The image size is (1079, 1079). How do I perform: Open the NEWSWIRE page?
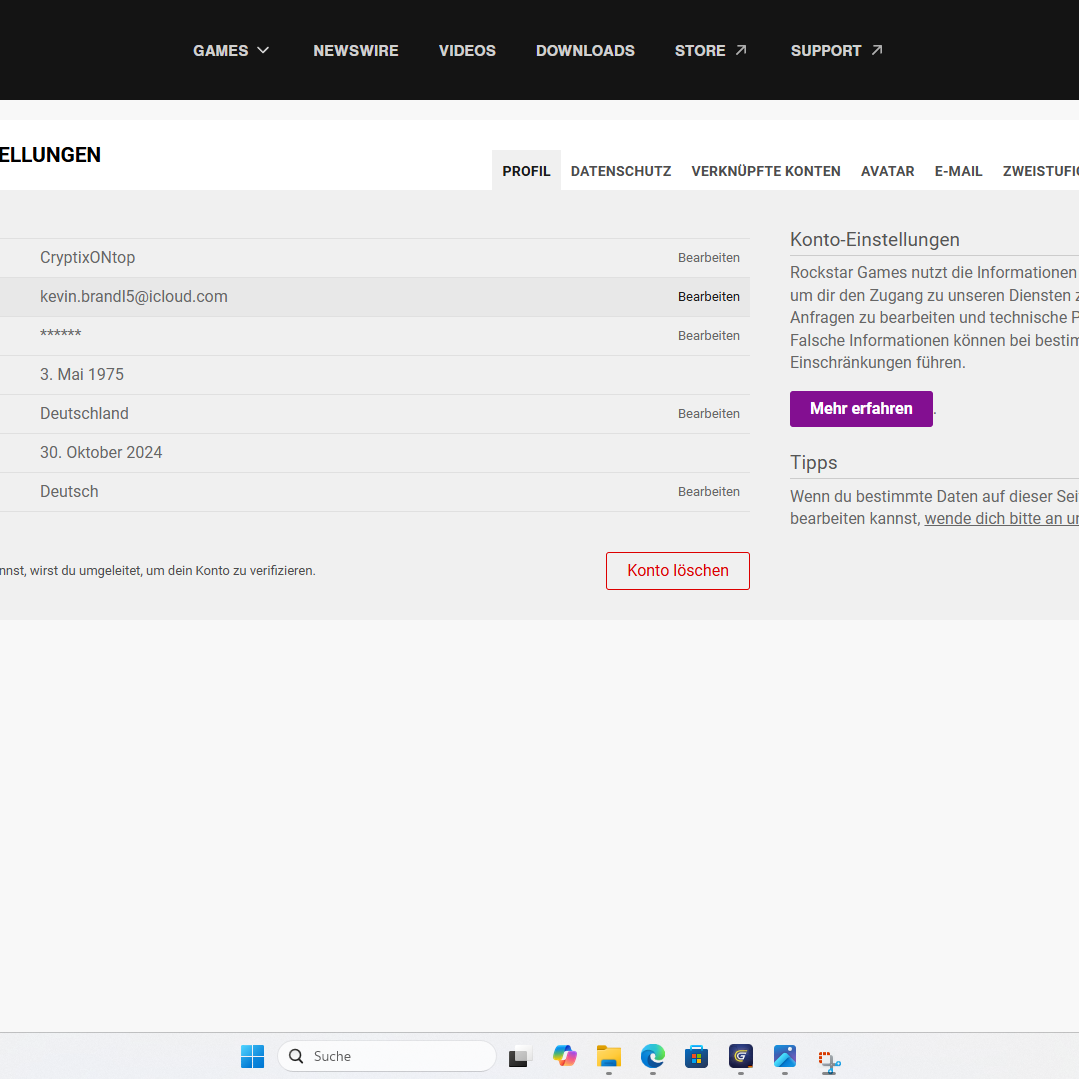(x=355, y=50)
